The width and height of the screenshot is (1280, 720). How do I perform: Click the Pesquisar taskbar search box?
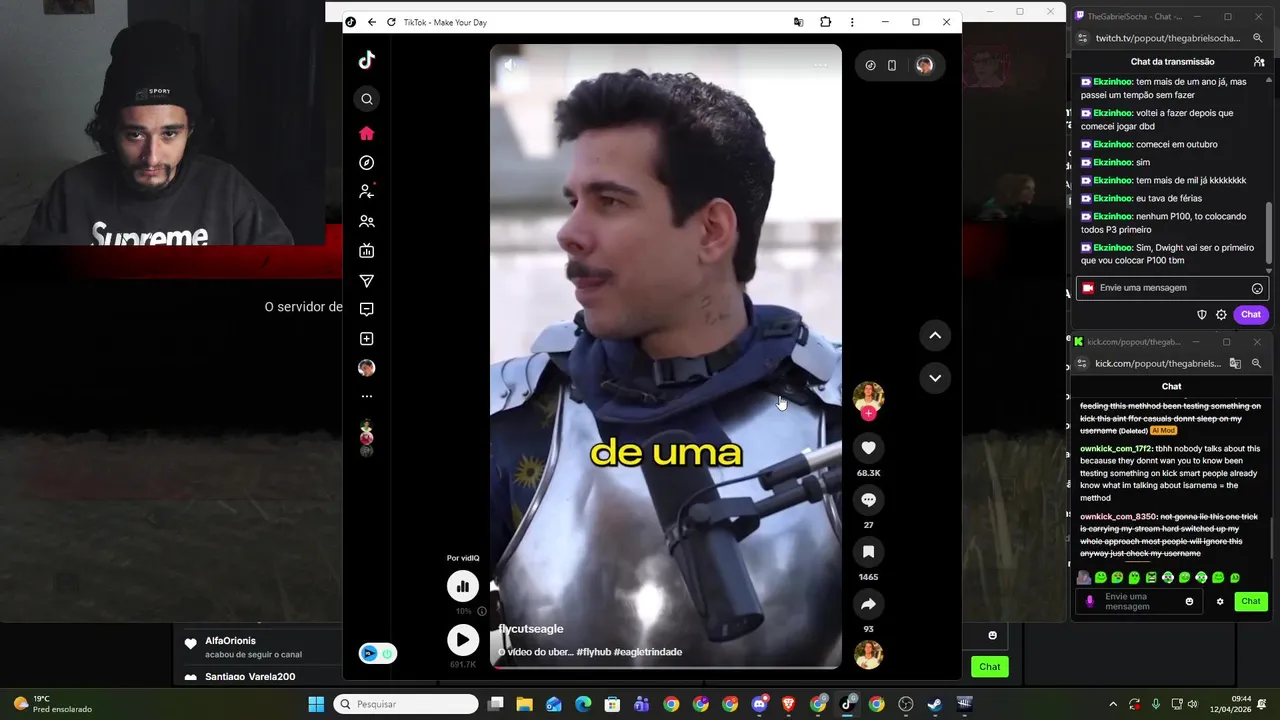pos(406,704)
